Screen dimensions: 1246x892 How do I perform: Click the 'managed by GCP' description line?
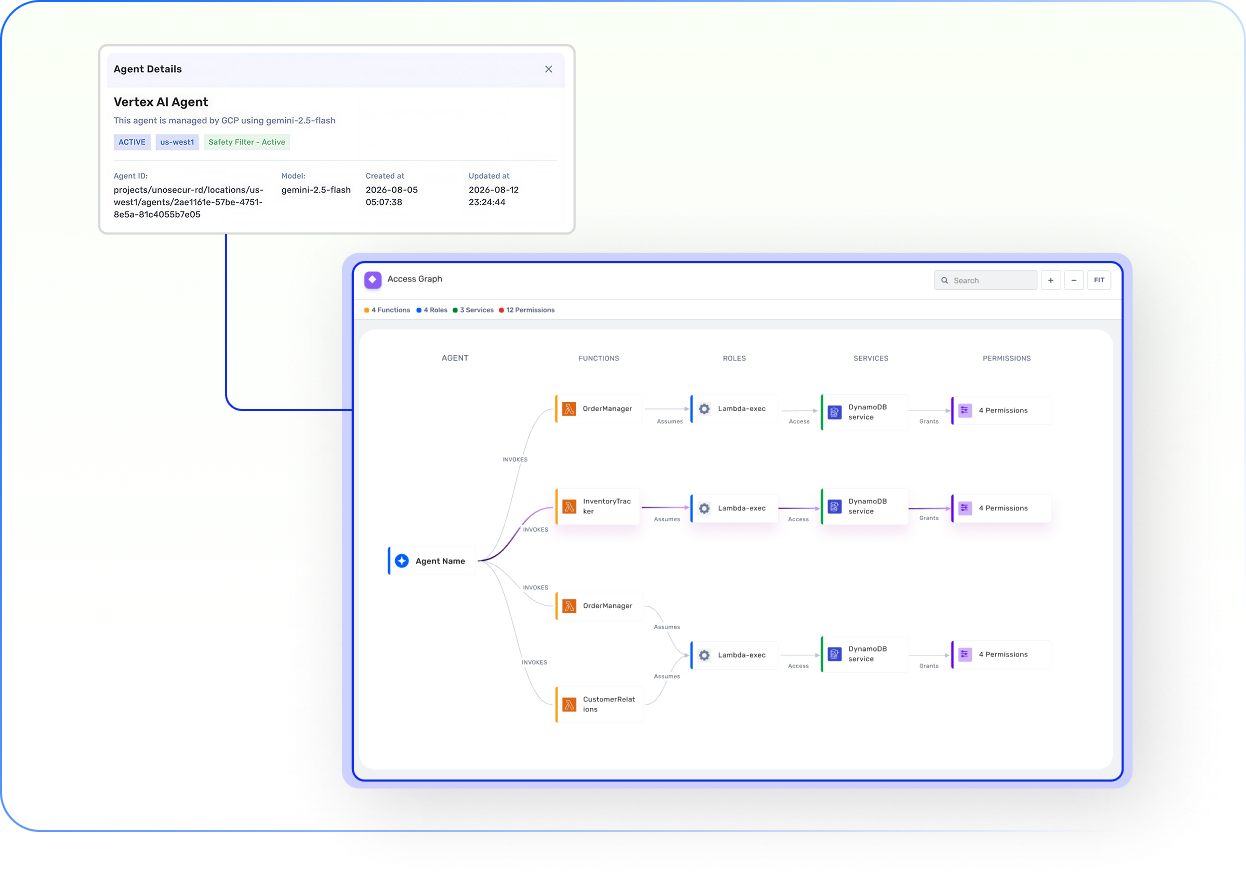click(x=225, y=120)
